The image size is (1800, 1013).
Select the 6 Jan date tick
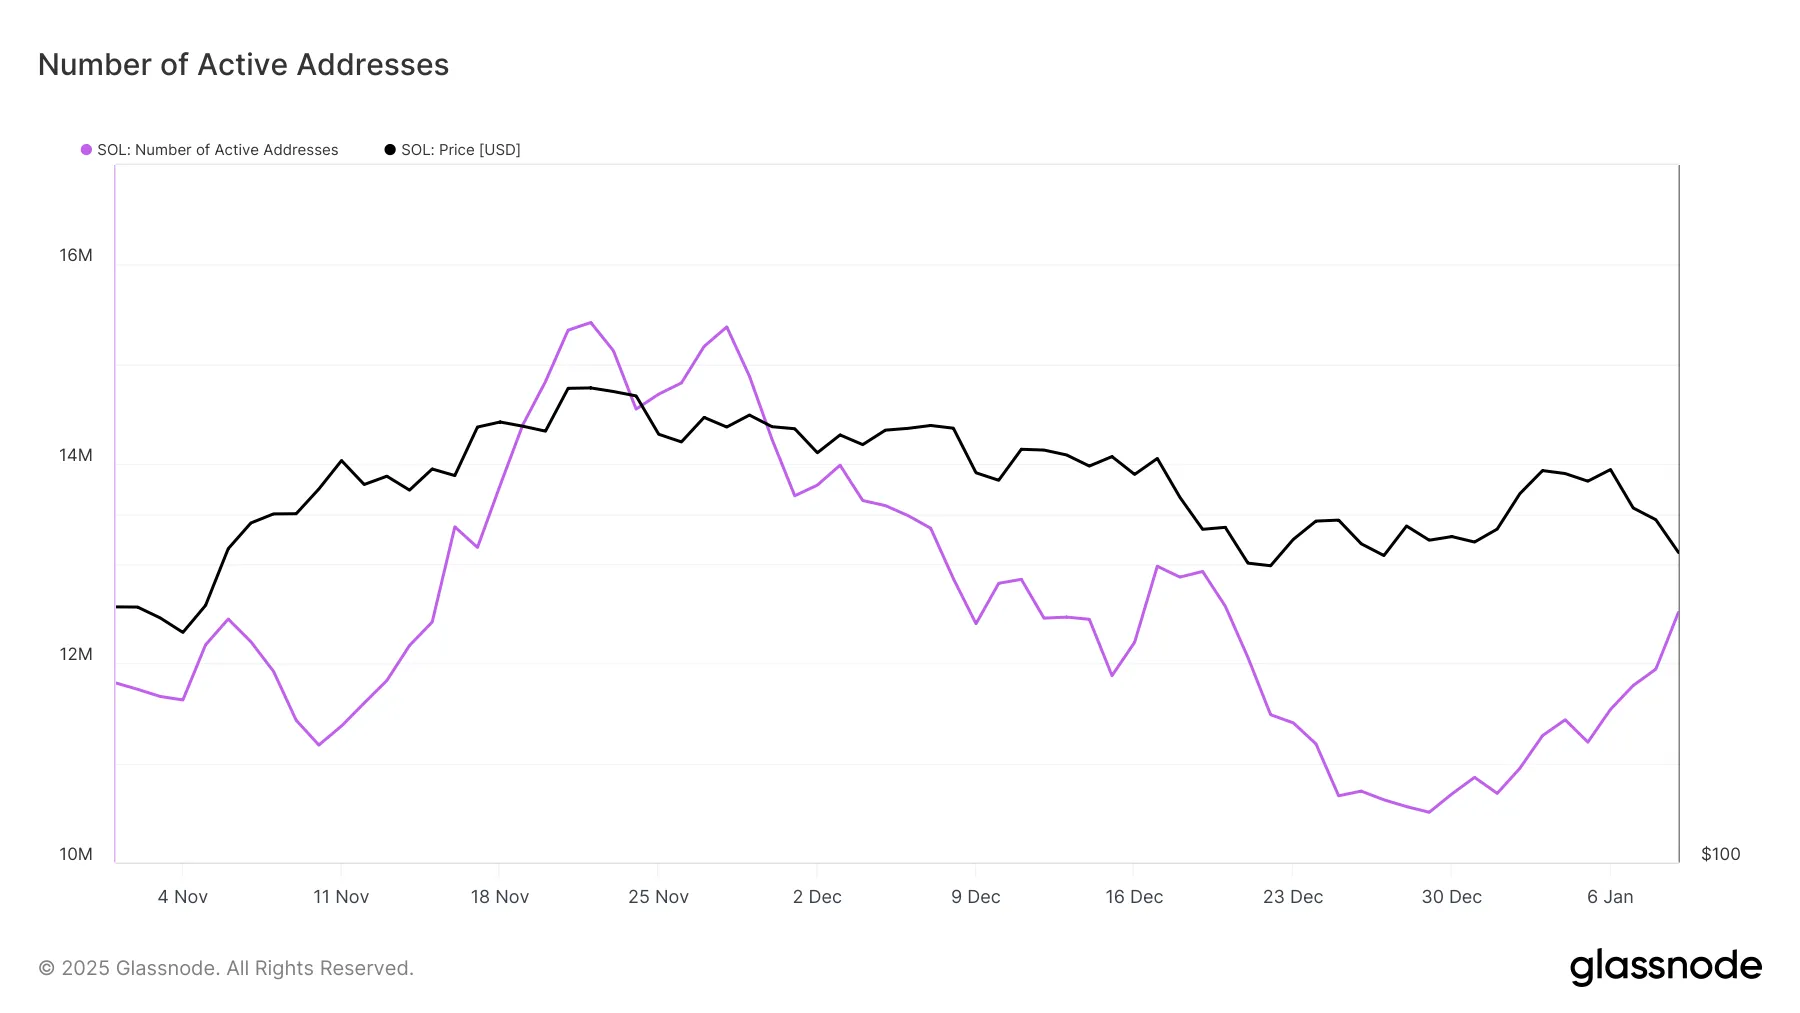point(1610,897)
